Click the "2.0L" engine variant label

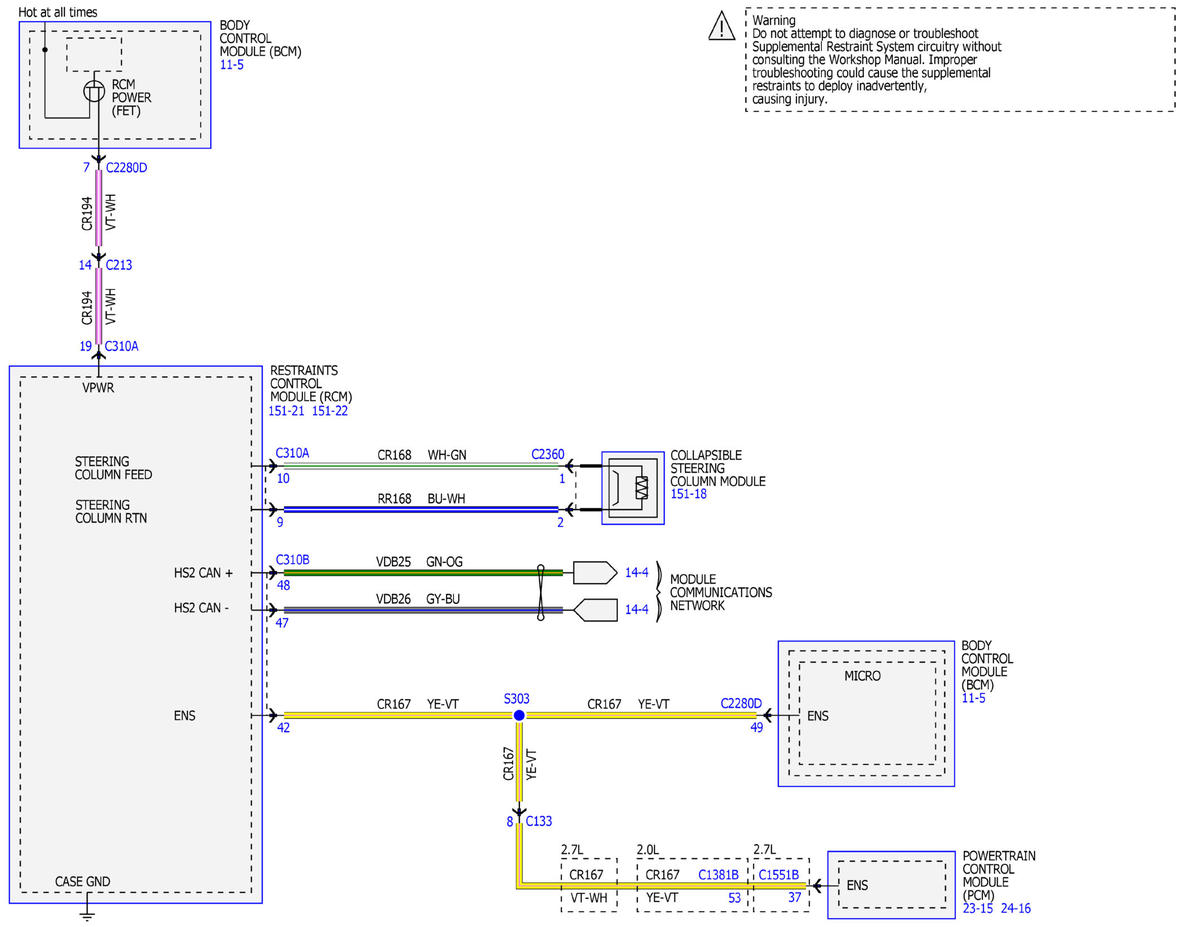tap(650, 850)
